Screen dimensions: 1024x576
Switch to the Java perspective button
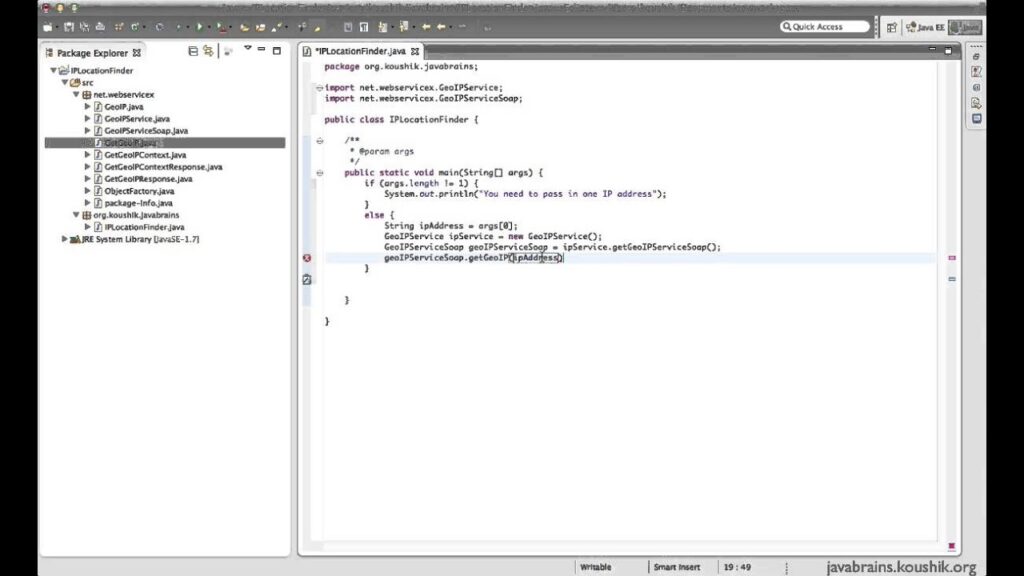tap(965, 27)
